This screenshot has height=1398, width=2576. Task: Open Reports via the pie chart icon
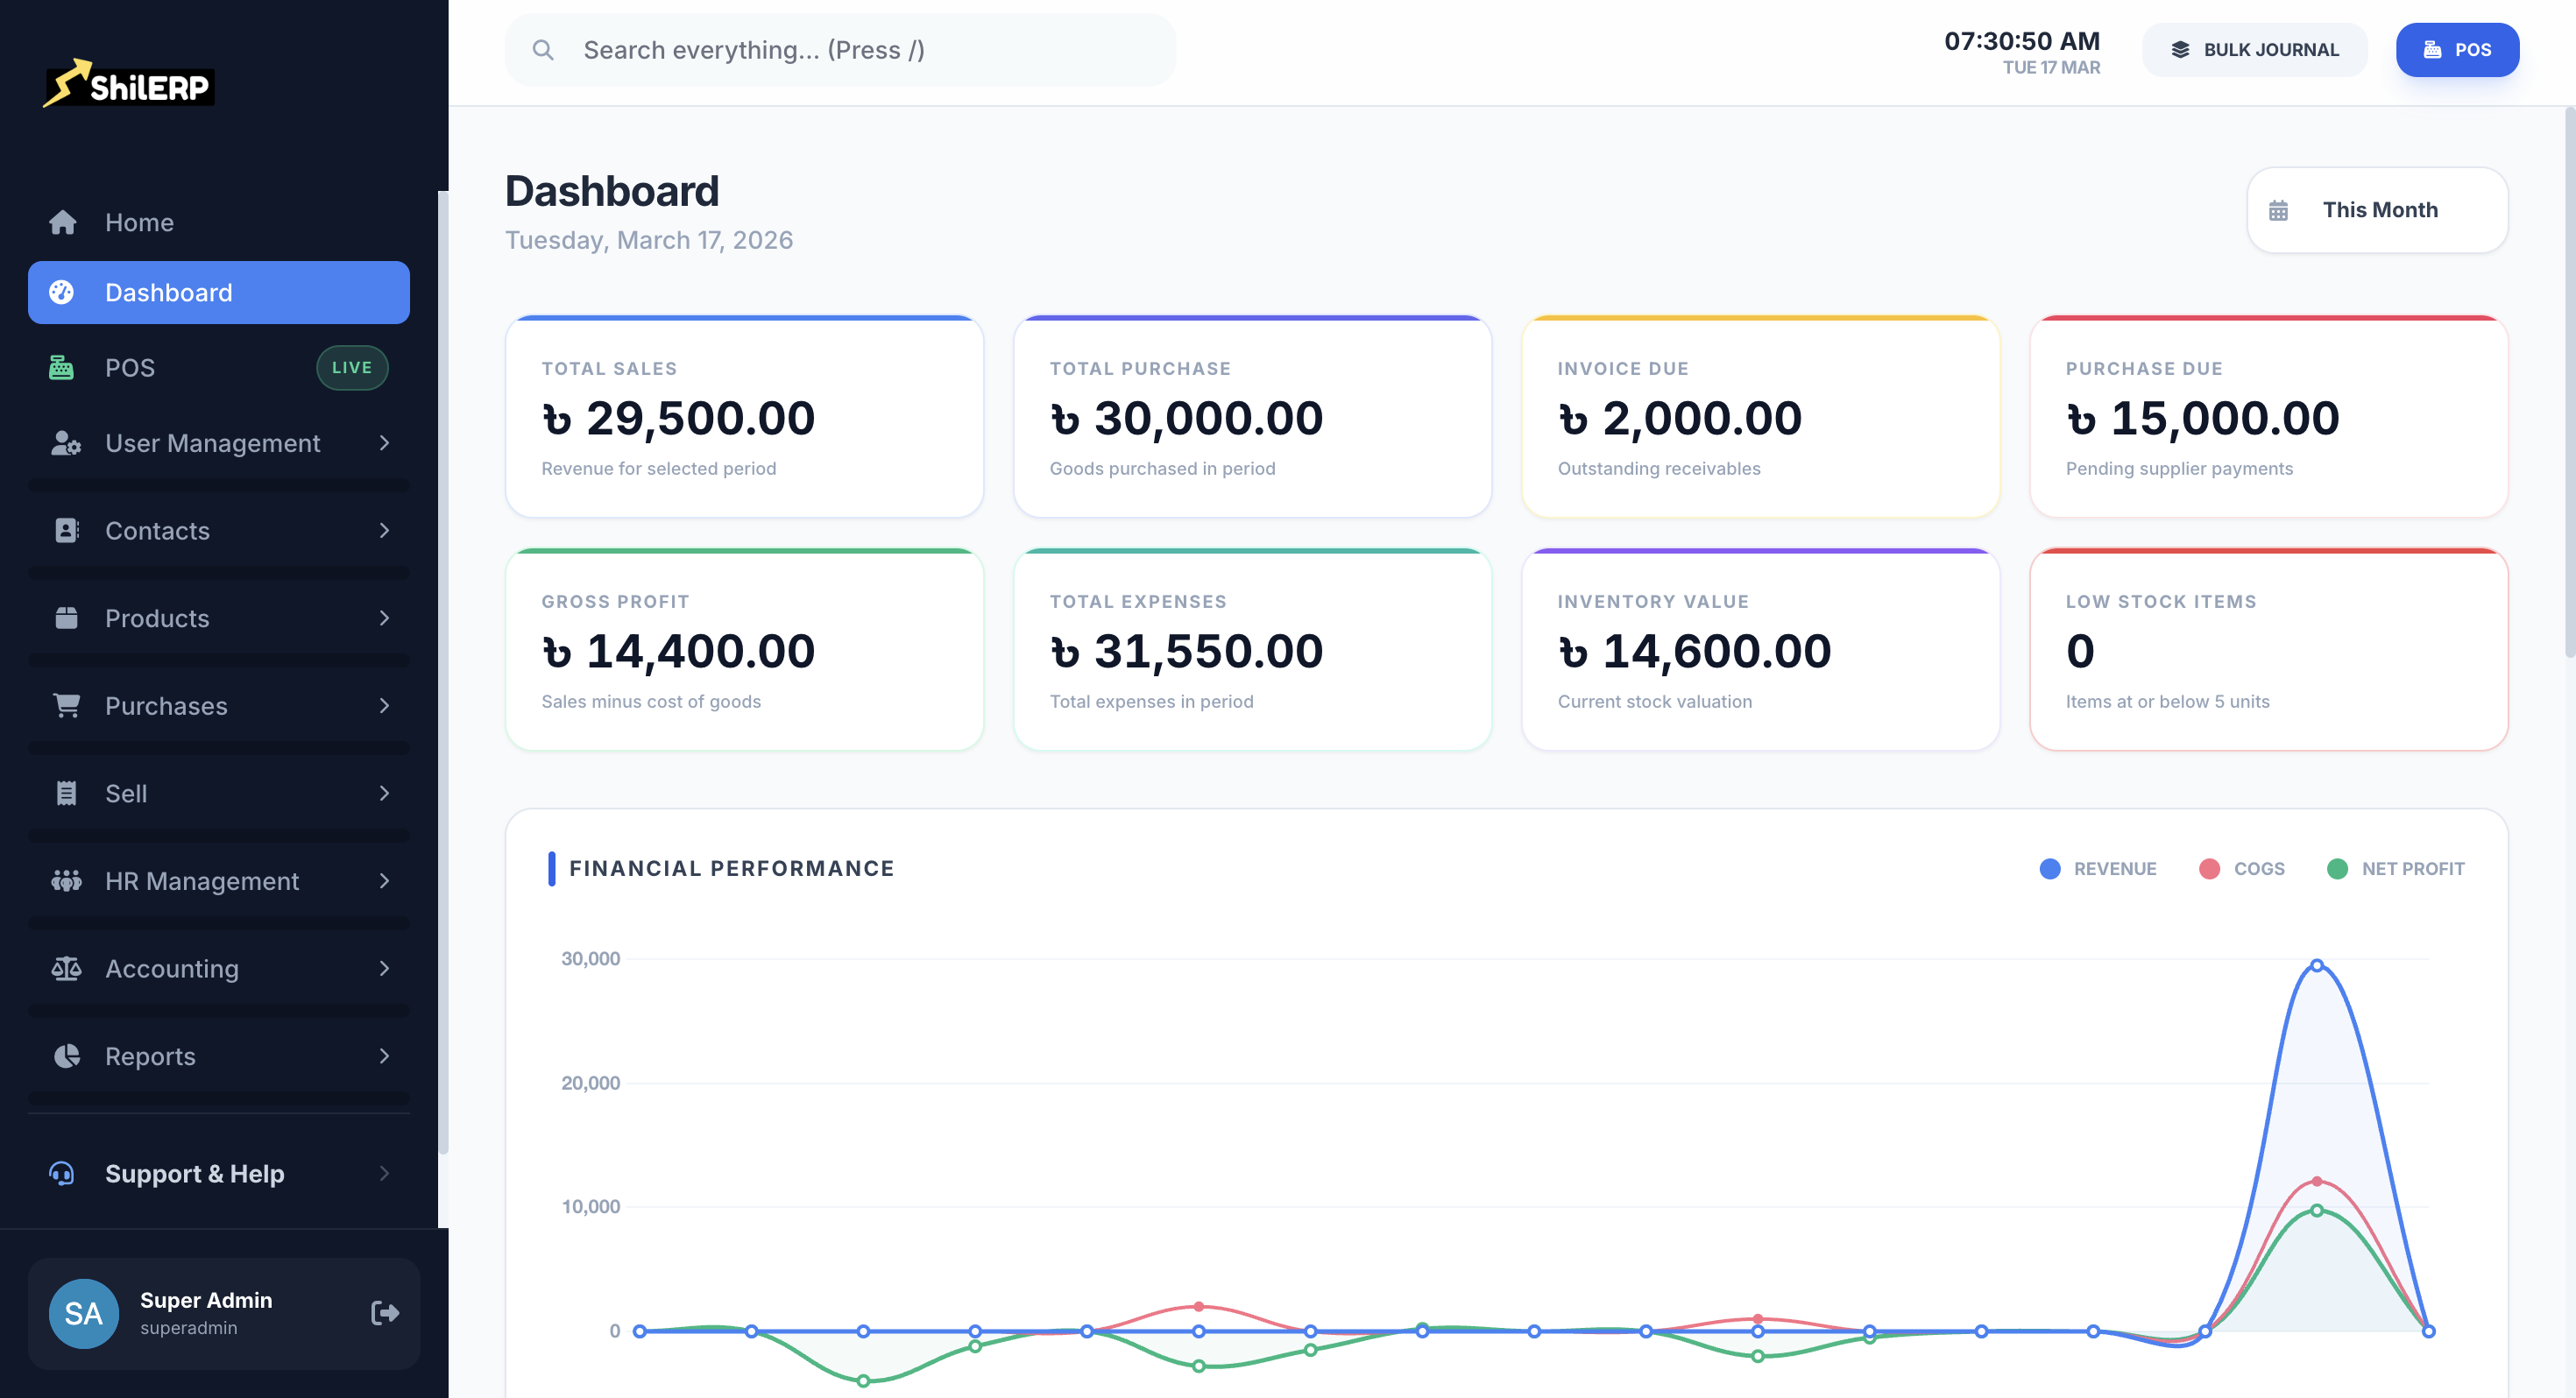64,1056
